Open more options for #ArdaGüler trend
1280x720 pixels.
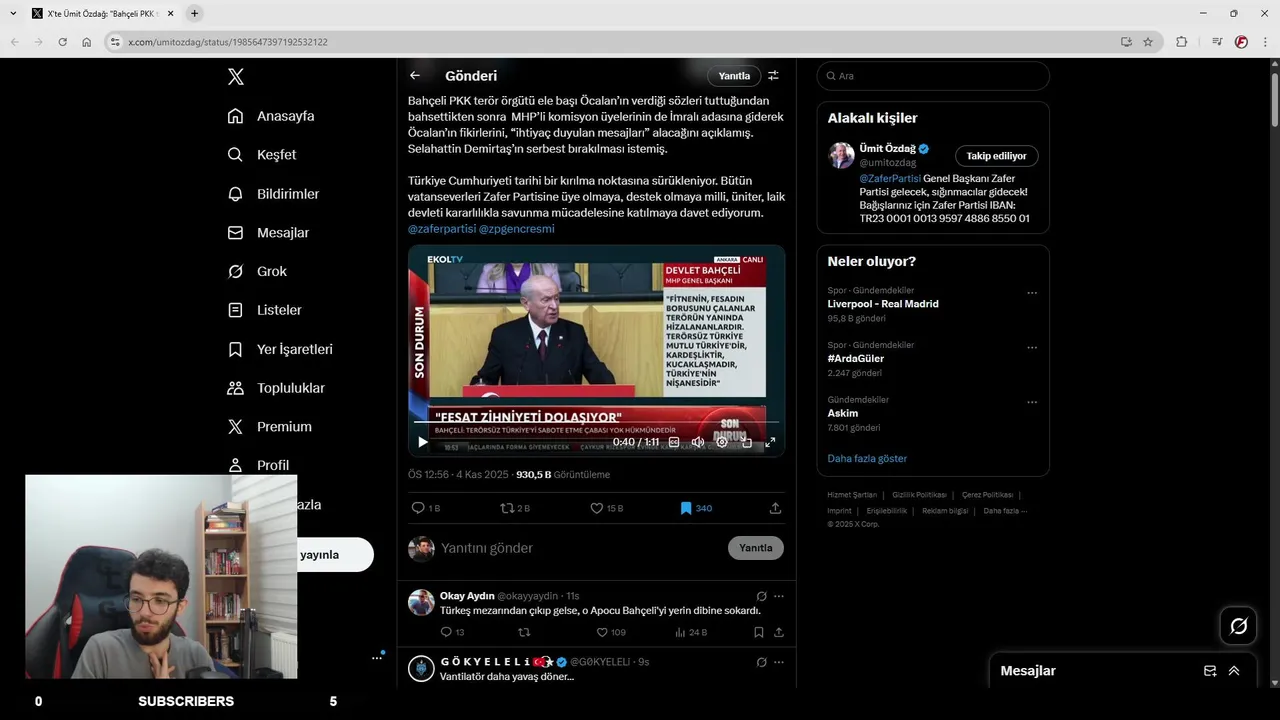1032,348
